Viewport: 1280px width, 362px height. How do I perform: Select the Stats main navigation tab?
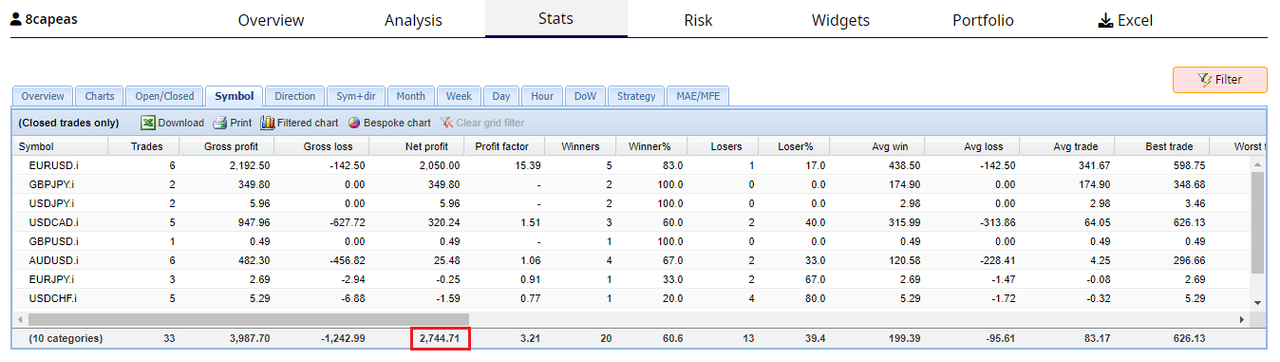tap(556, 18)
